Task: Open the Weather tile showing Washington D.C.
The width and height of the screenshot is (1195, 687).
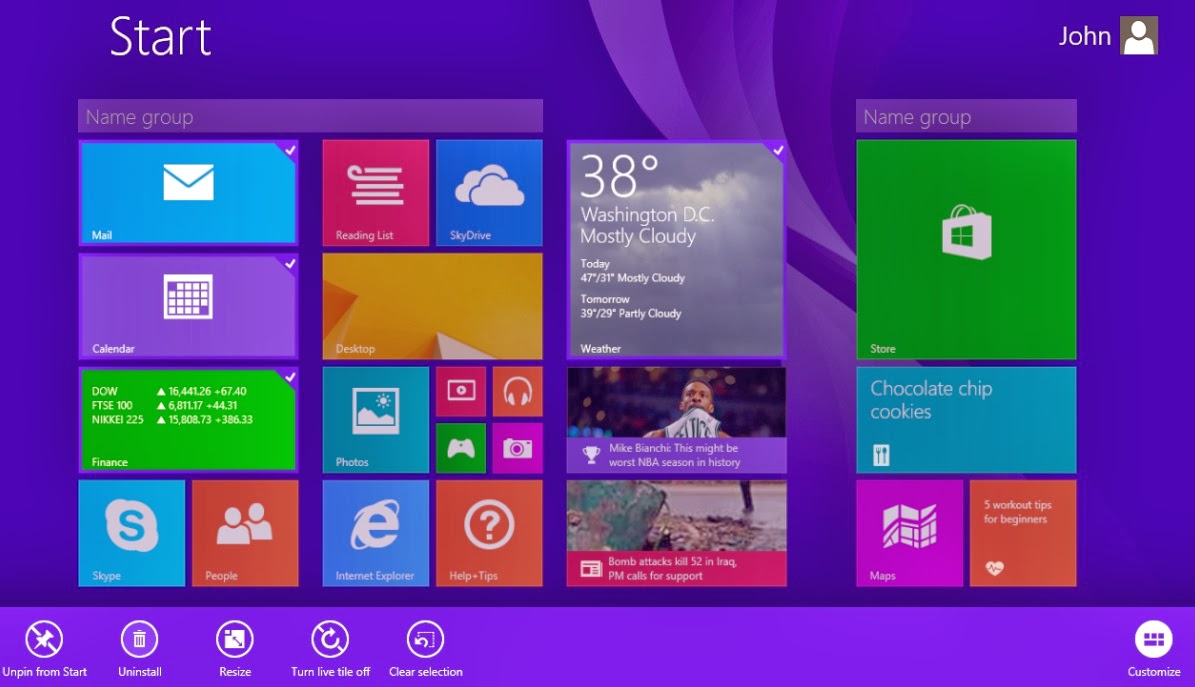Action: point(676,249)
